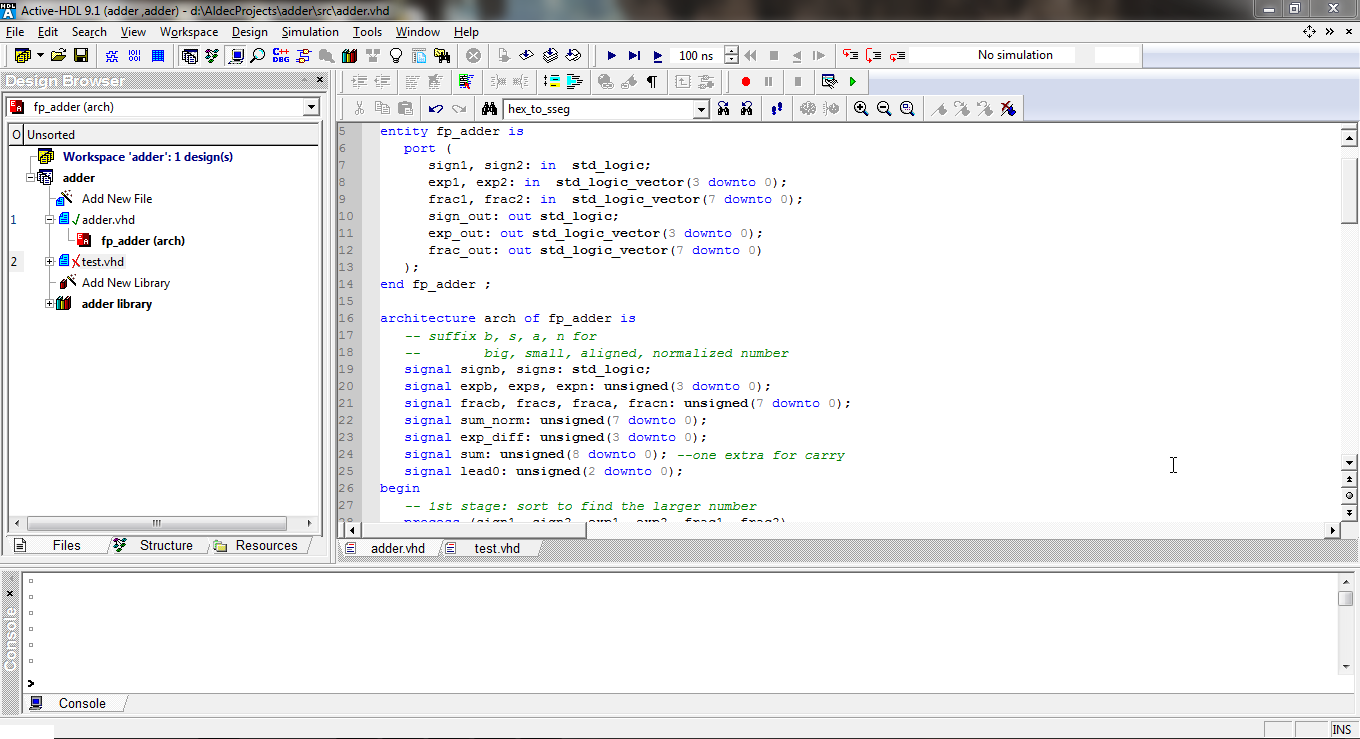Click Add New File in the design tree

[117, 199]
